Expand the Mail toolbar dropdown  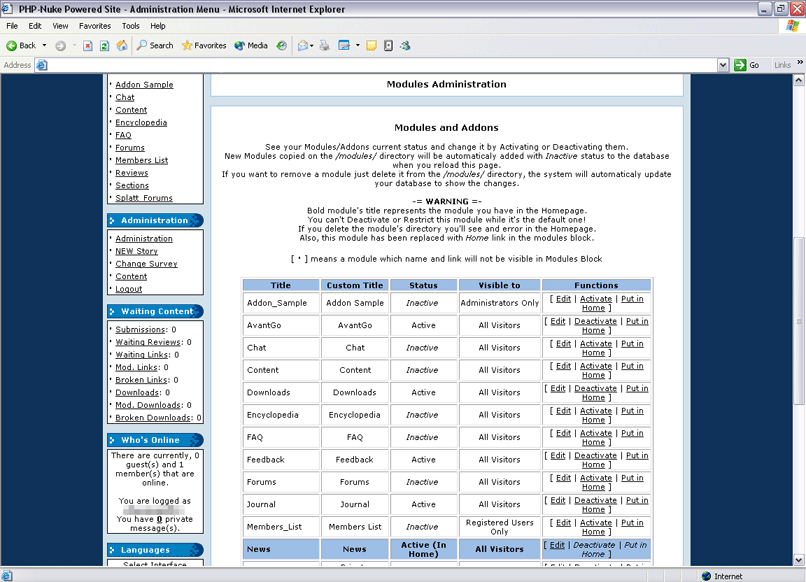[313, 45]
